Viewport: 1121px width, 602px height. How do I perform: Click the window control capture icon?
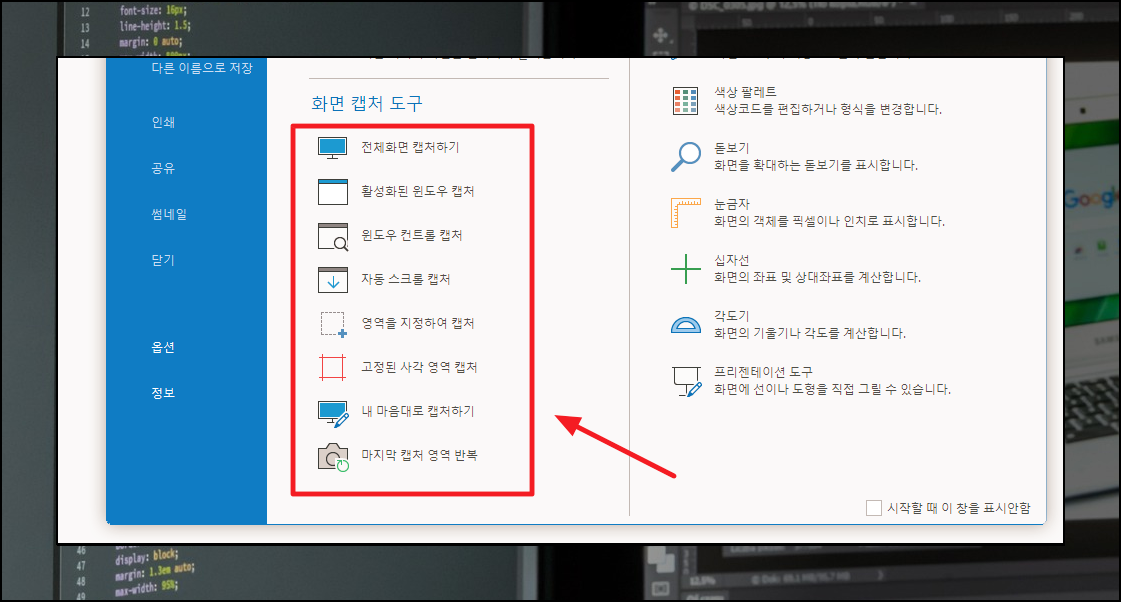tap(332, 236)
